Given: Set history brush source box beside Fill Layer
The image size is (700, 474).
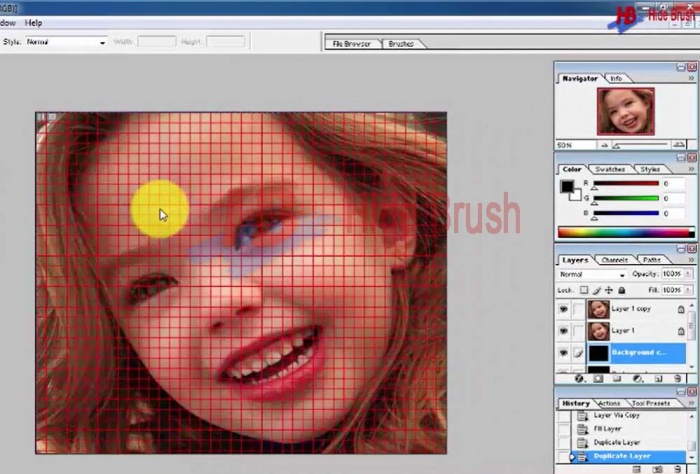Looking at the screenshot, I should (x=564, y=429).
